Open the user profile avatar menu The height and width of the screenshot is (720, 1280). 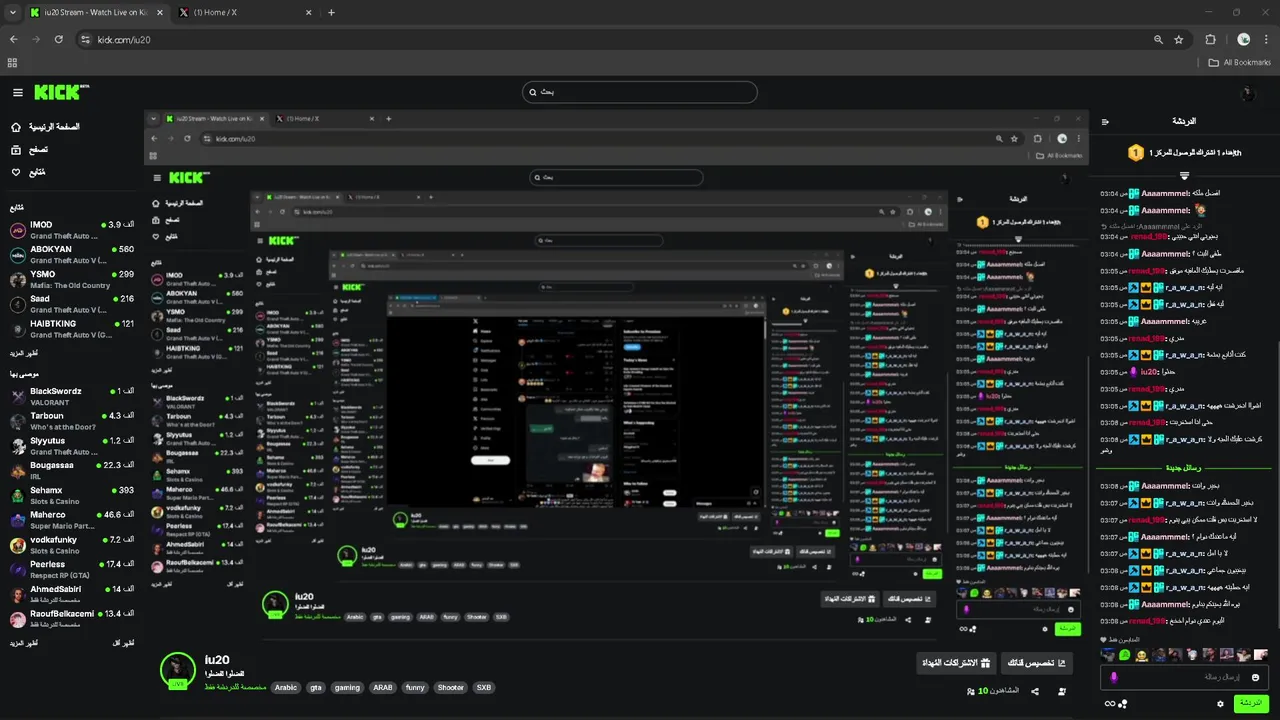pyautogui.click(x=1246, y=93)
